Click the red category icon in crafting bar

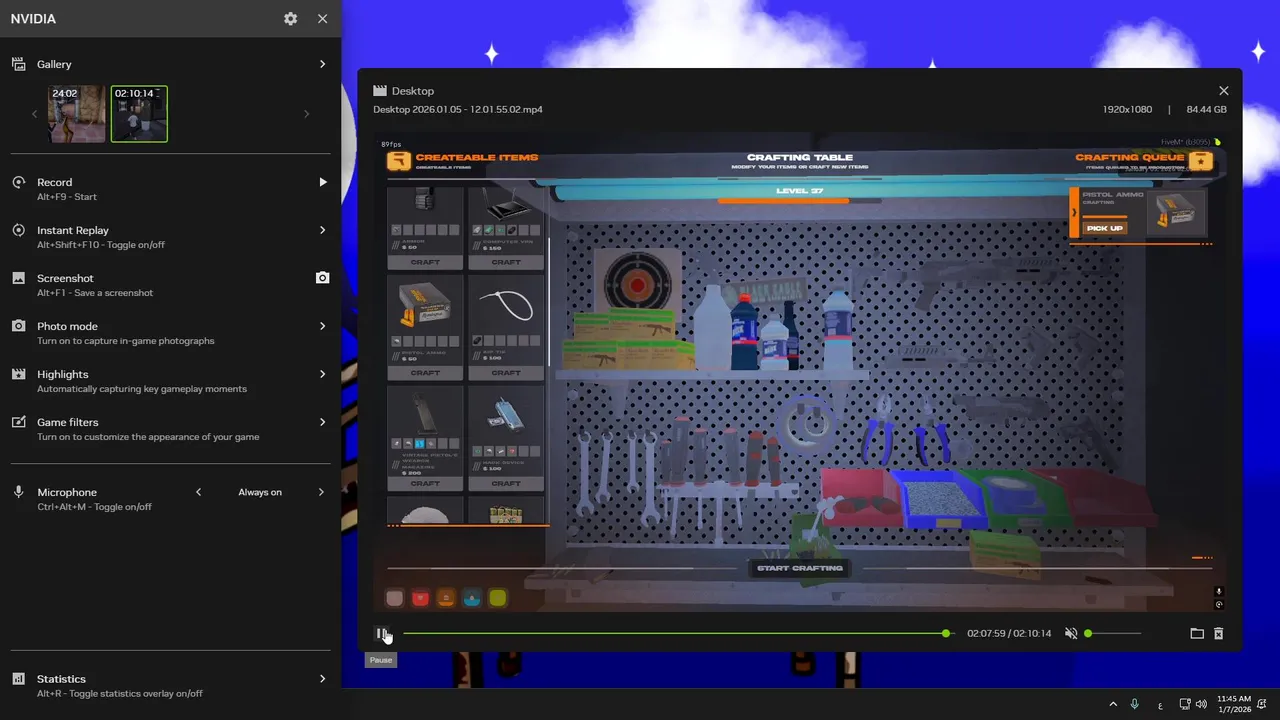pos(420,598)
